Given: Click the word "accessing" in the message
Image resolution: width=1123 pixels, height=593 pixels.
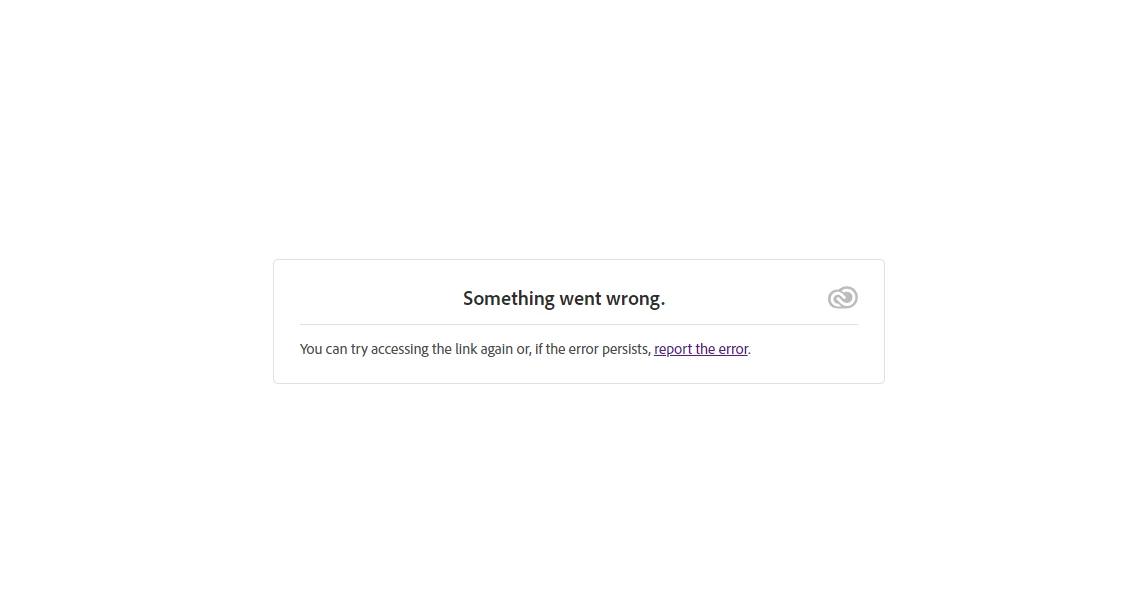Looking at the screenshot, I should (400, 349).
